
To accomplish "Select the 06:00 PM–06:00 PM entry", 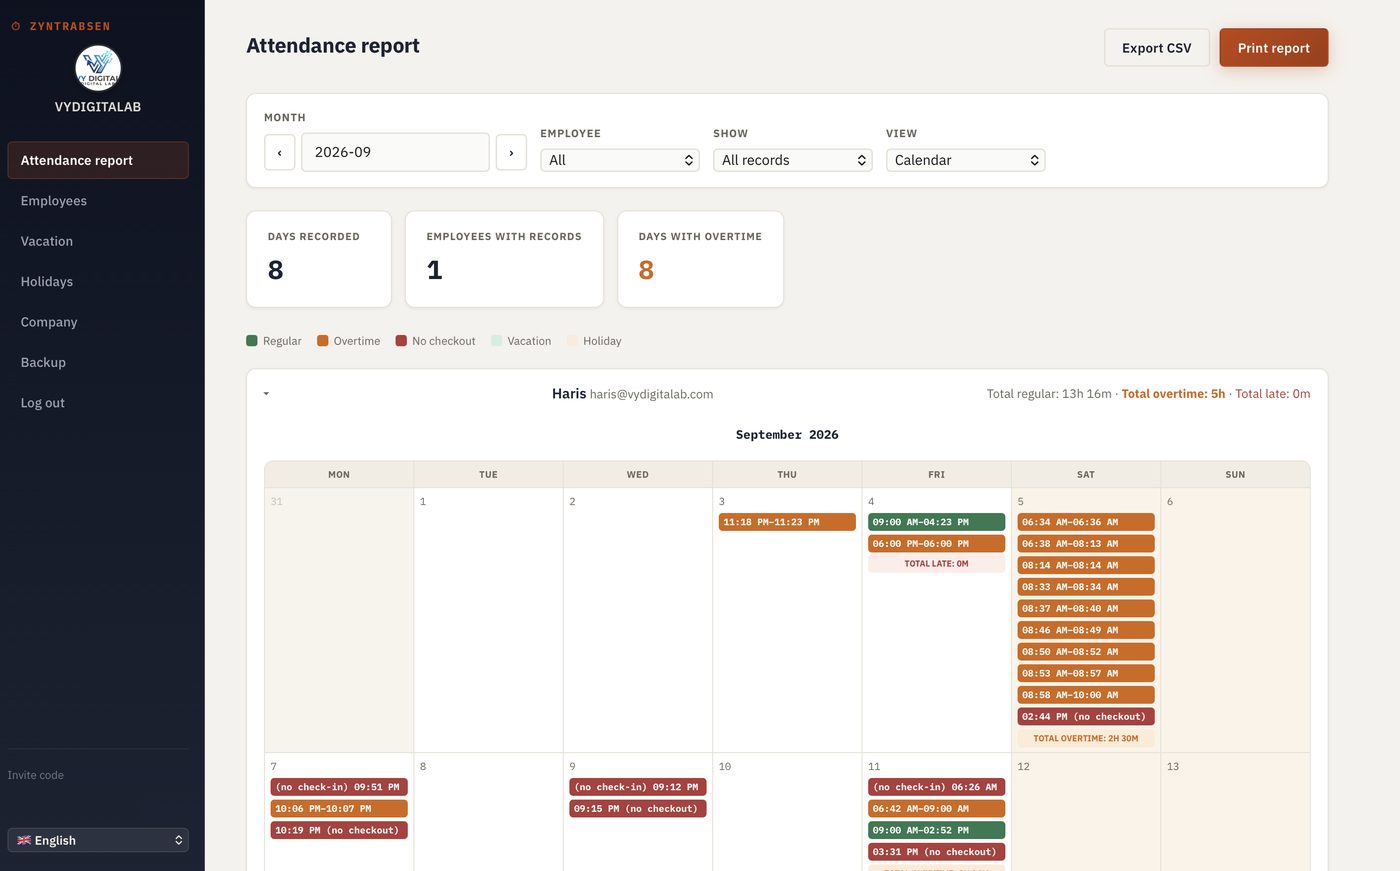I will click(936, 544).
